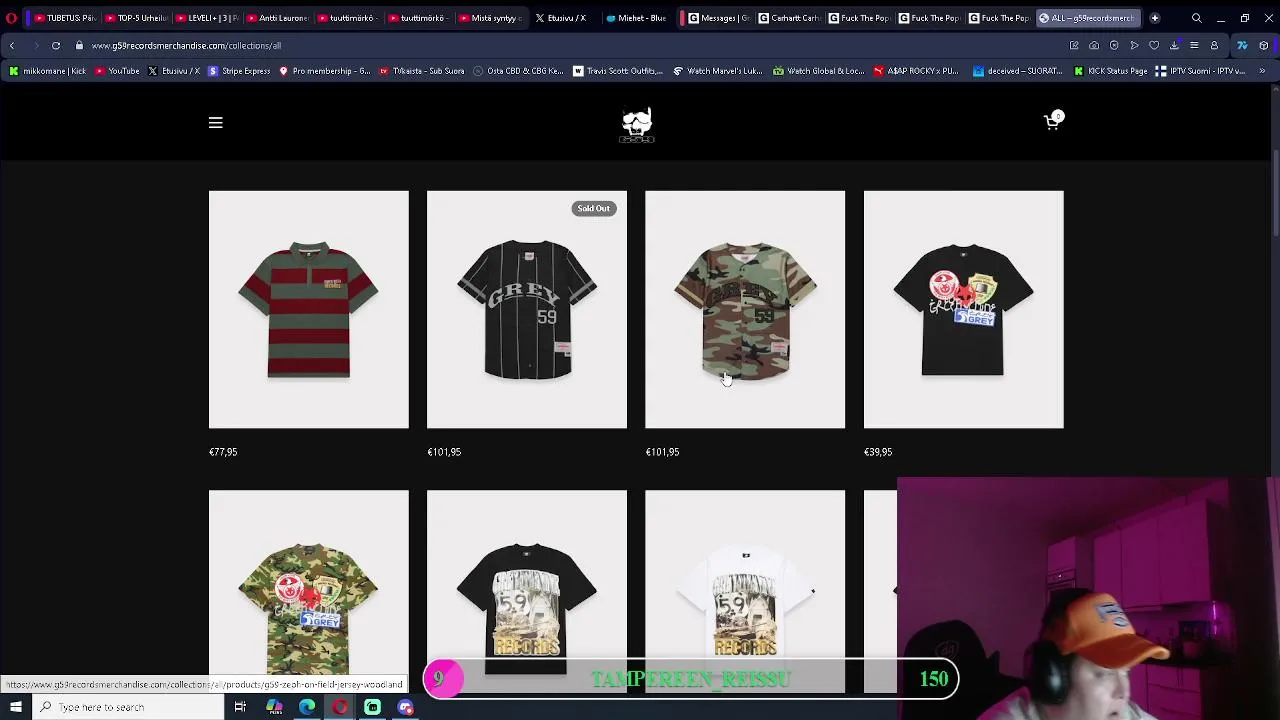Open the hamburger navigation menu of the store
The image size is (1280, 720).
(215, 123)
